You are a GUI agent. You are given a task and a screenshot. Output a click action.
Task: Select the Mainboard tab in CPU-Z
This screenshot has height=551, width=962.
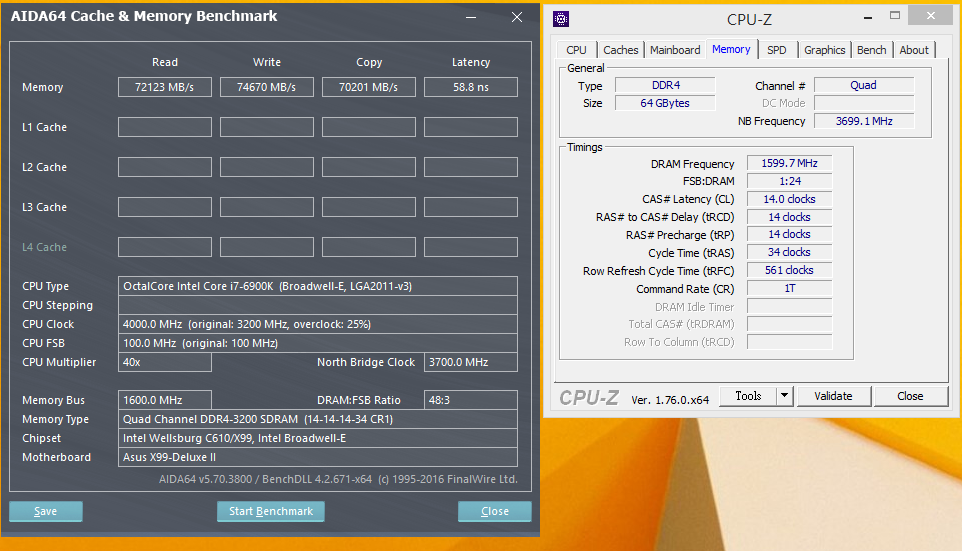(x=675, y=50)
